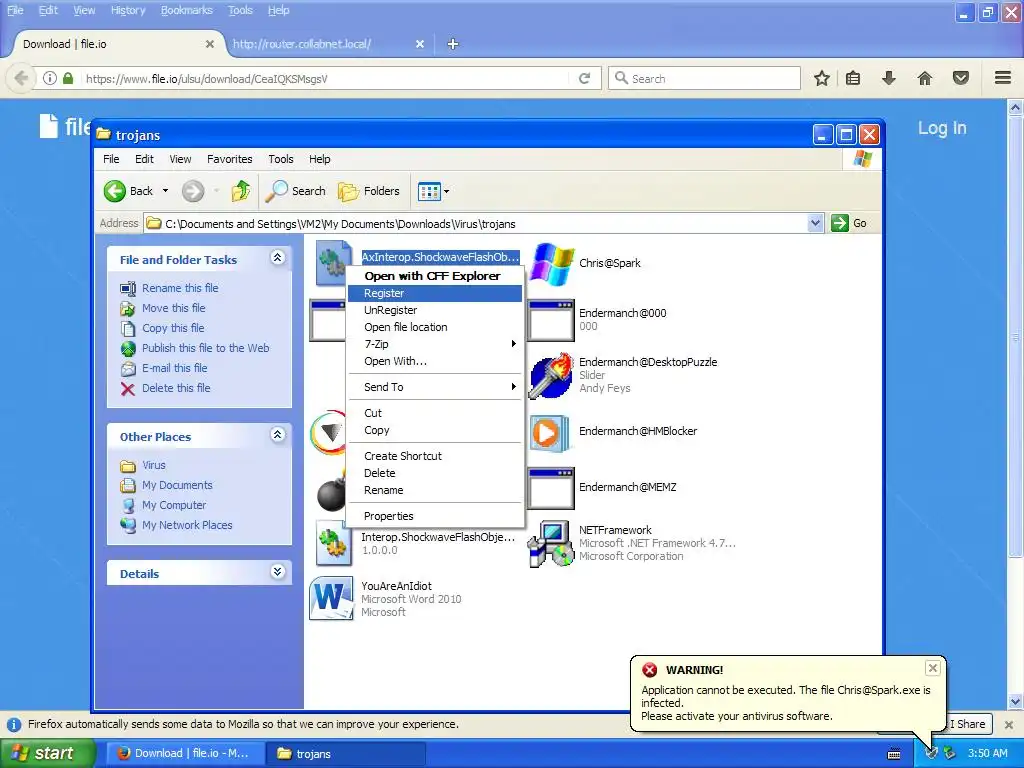Select Rename in the context menu
Image resolution: width=1024 pixels, height=768 pixels.
point(434,490)
